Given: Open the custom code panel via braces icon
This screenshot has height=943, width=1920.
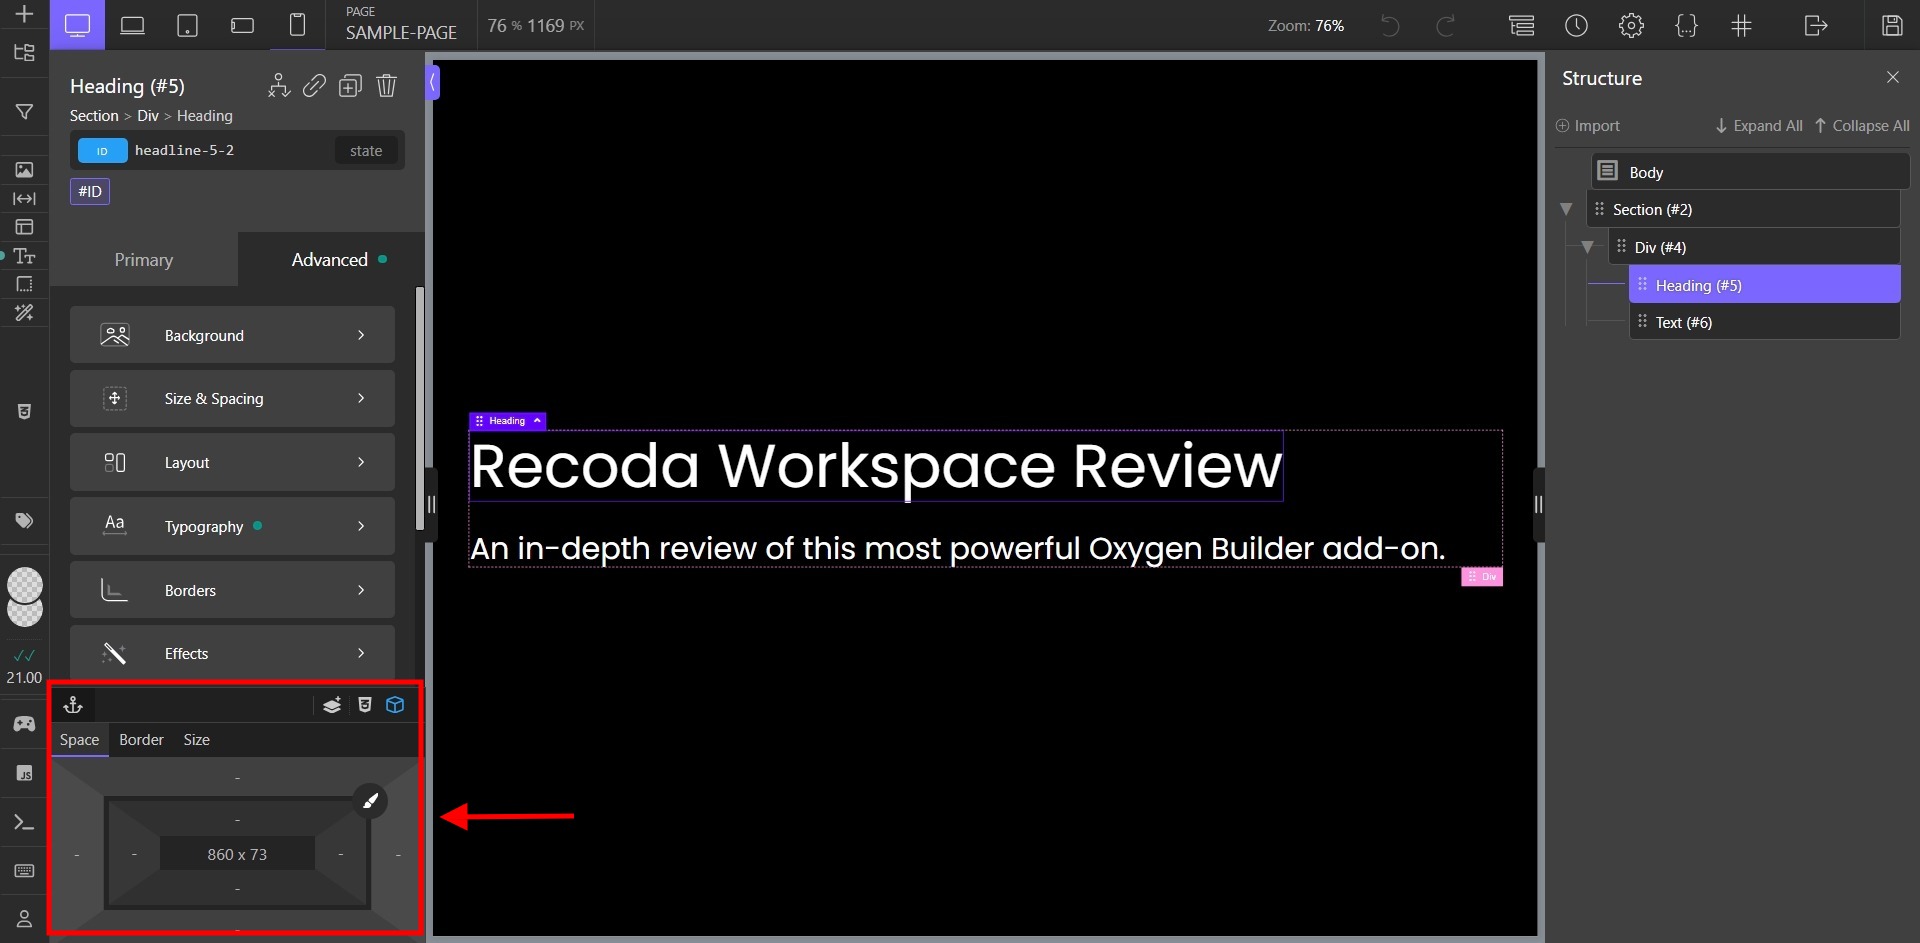Looking at the screenshot, I should pos(1687,25).
